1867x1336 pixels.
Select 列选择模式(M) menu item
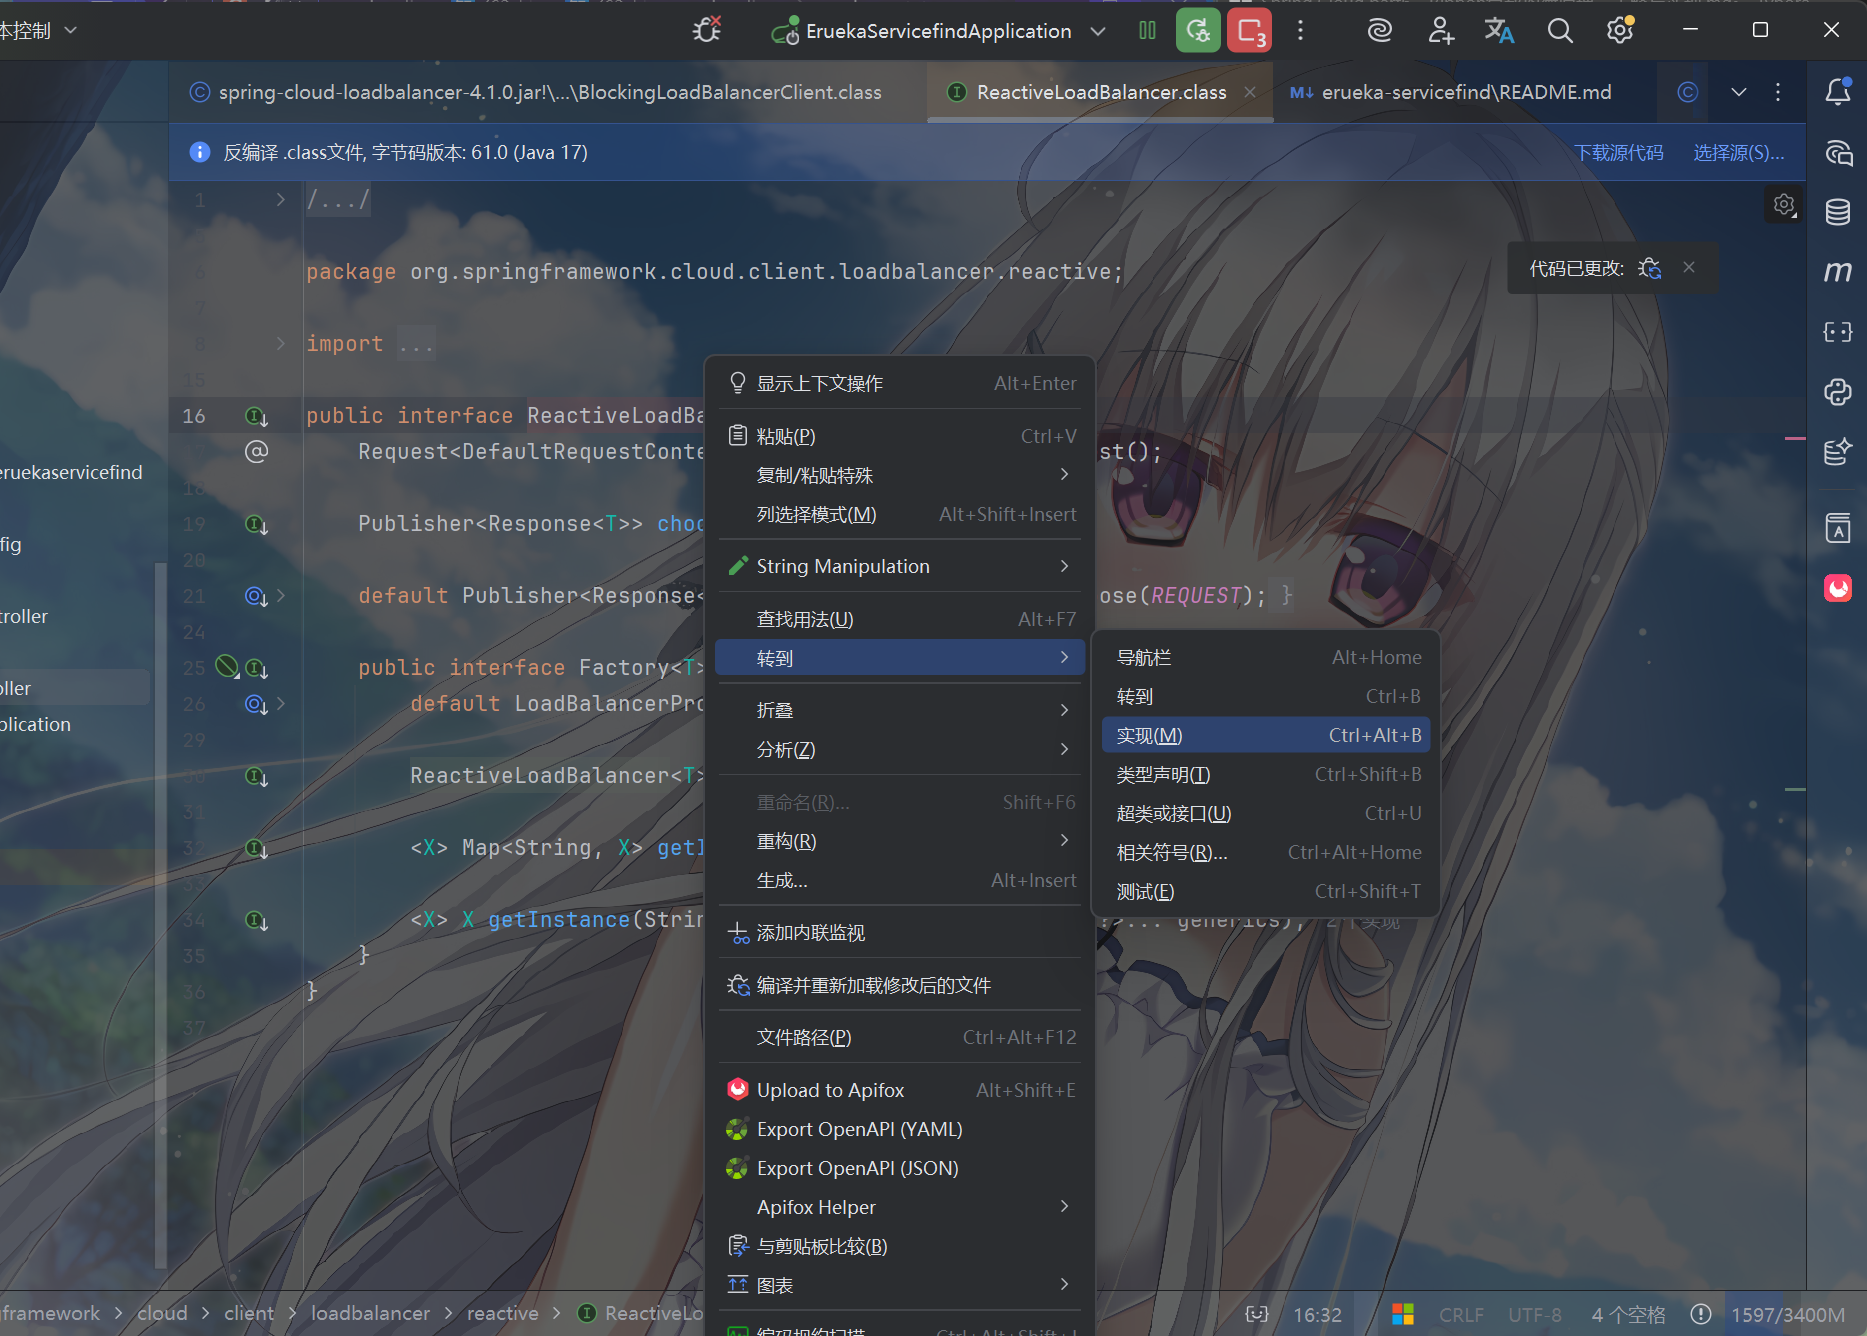click(x=900, y=514)
